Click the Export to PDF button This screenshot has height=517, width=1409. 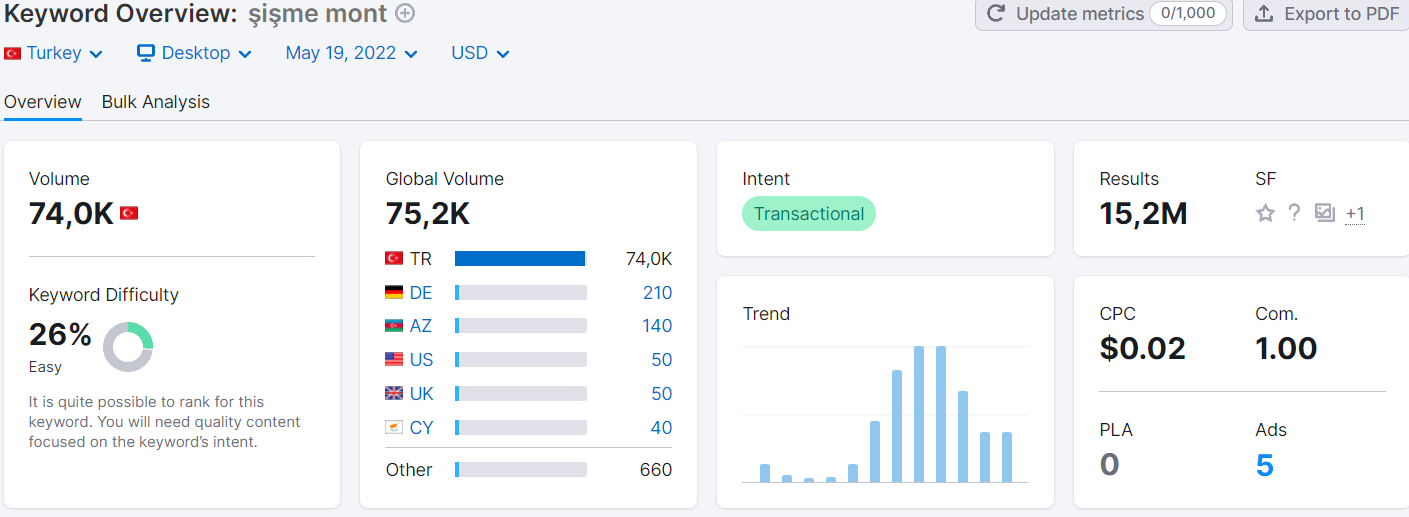(1327, 14)
